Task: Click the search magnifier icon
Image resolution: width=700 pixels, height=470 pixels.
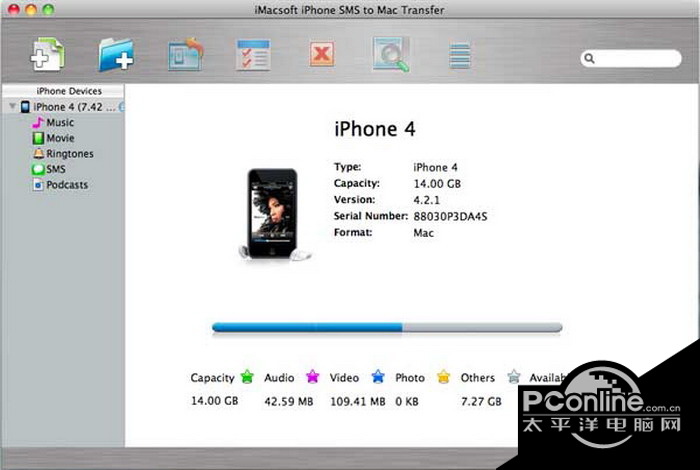Action: pos(589,58)
